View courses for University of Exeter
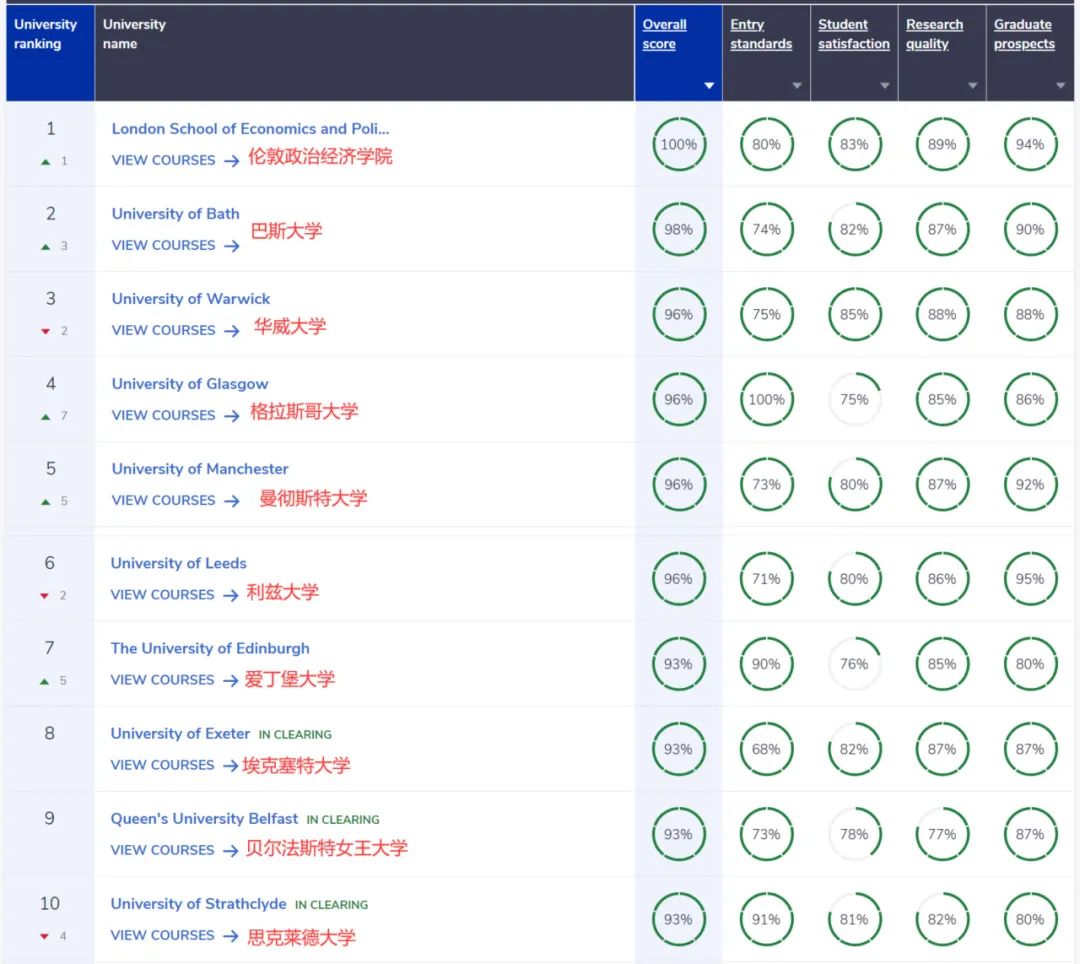Screen dimensions: 1080x964 [x=174, y=765]
